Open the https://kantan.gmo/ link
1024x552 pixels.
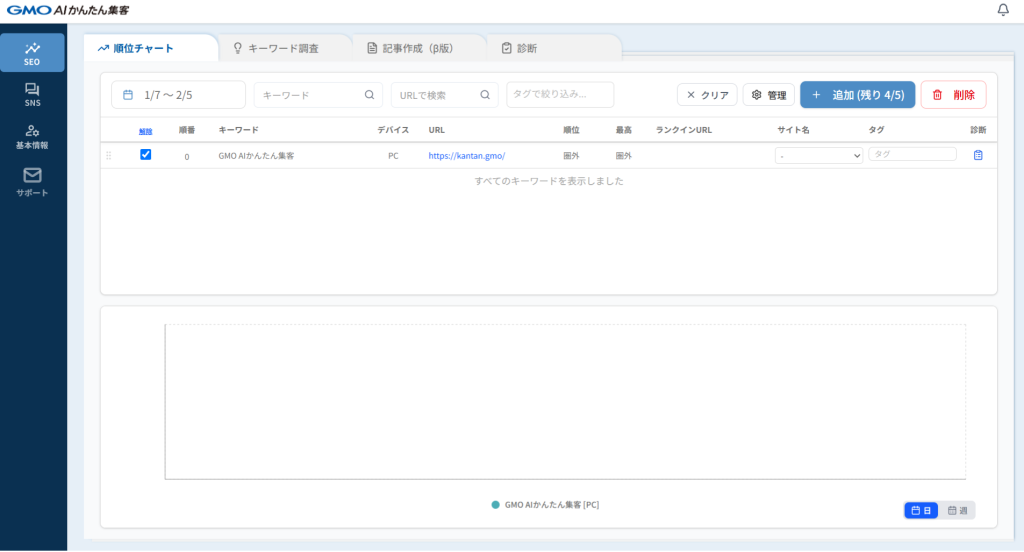(467, 156)
